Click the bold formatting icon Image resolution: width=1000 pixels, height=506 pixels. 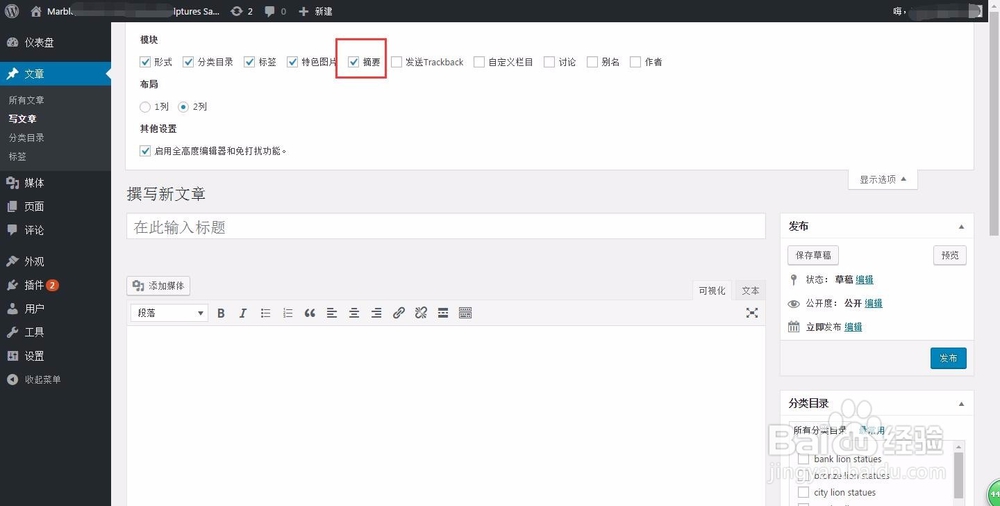[x=221, y=313]
